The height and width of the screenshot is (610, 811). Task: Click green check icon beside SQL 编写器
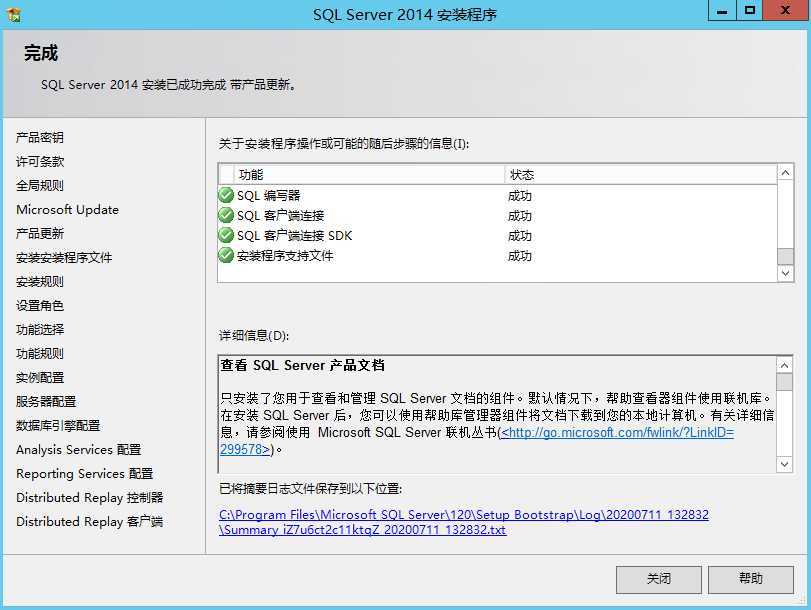(226, 195)
